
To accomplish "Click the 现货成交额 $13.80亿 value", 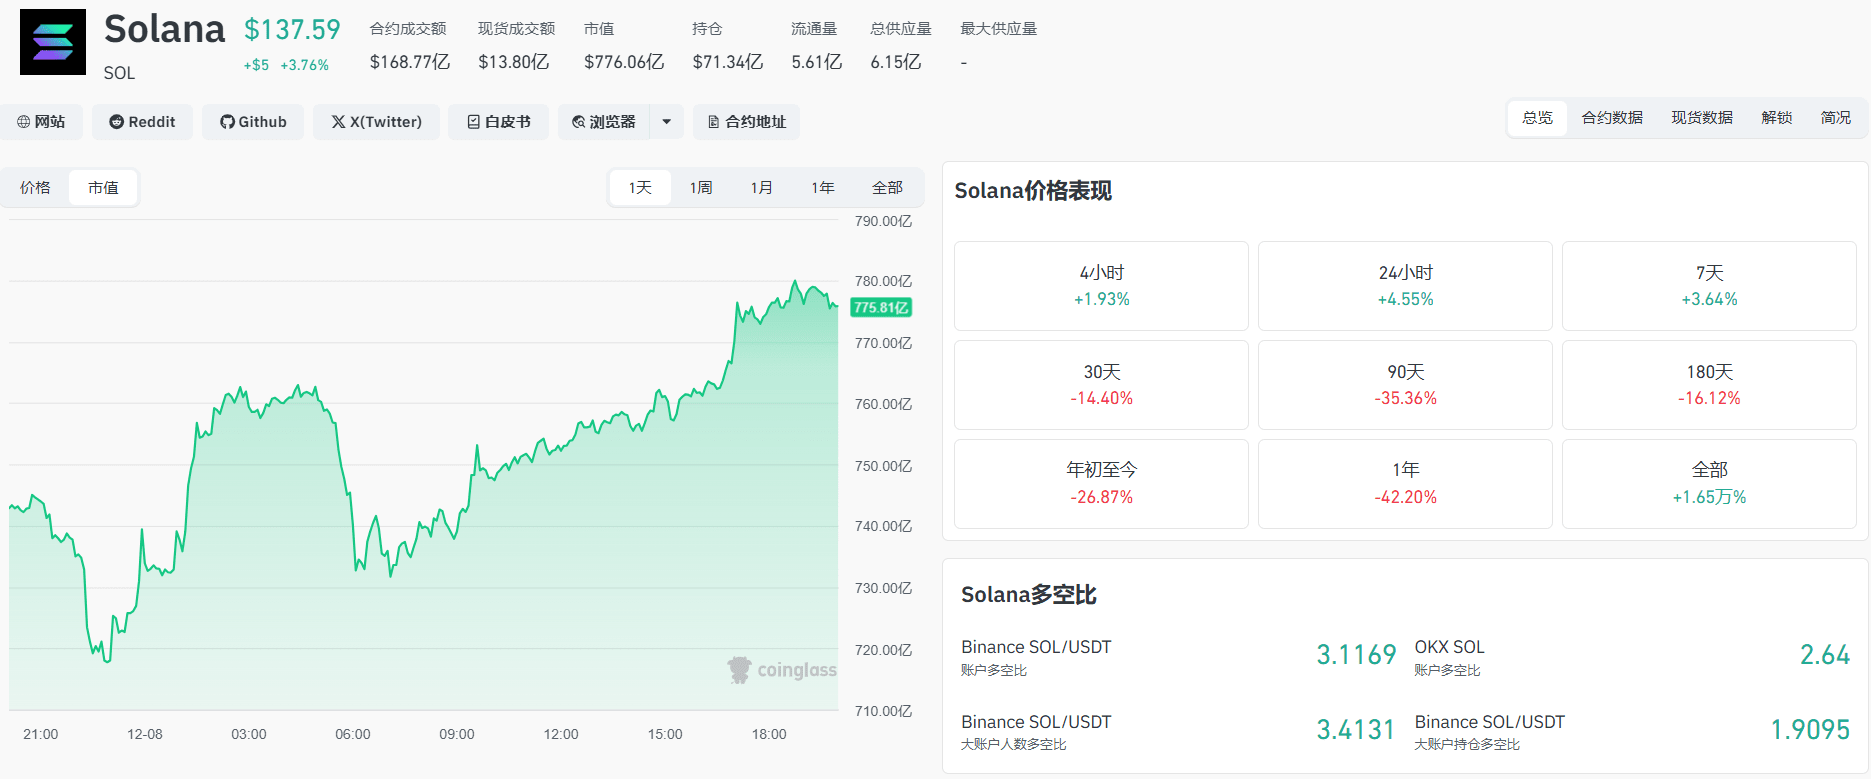I will click(x=514, y=62).
